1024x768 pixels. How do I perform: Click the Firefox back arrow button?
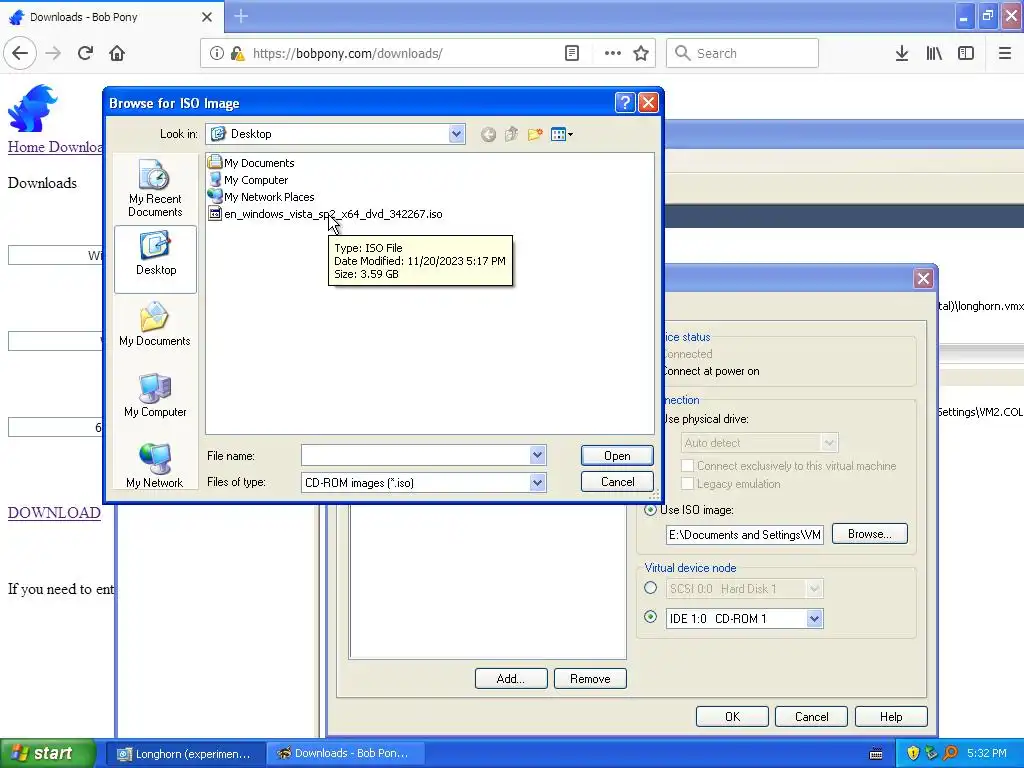click(20, 53)
